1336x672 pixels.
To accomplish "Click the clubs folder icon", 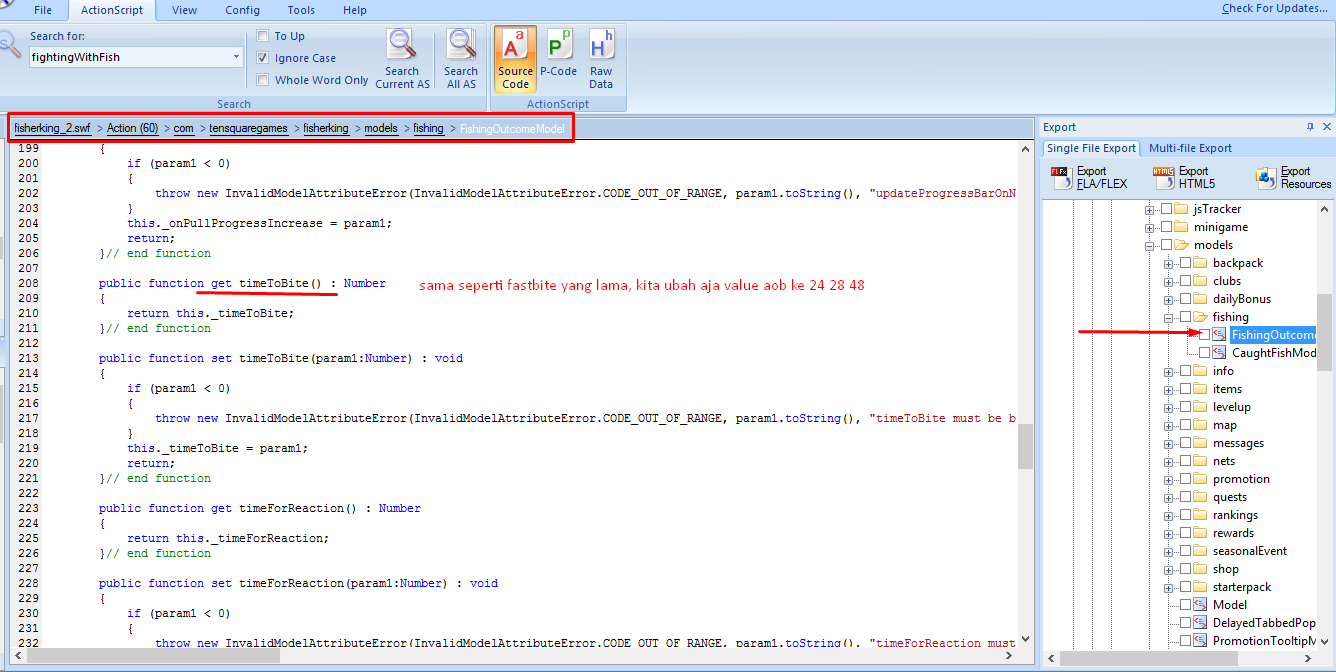I will 1200,281.
